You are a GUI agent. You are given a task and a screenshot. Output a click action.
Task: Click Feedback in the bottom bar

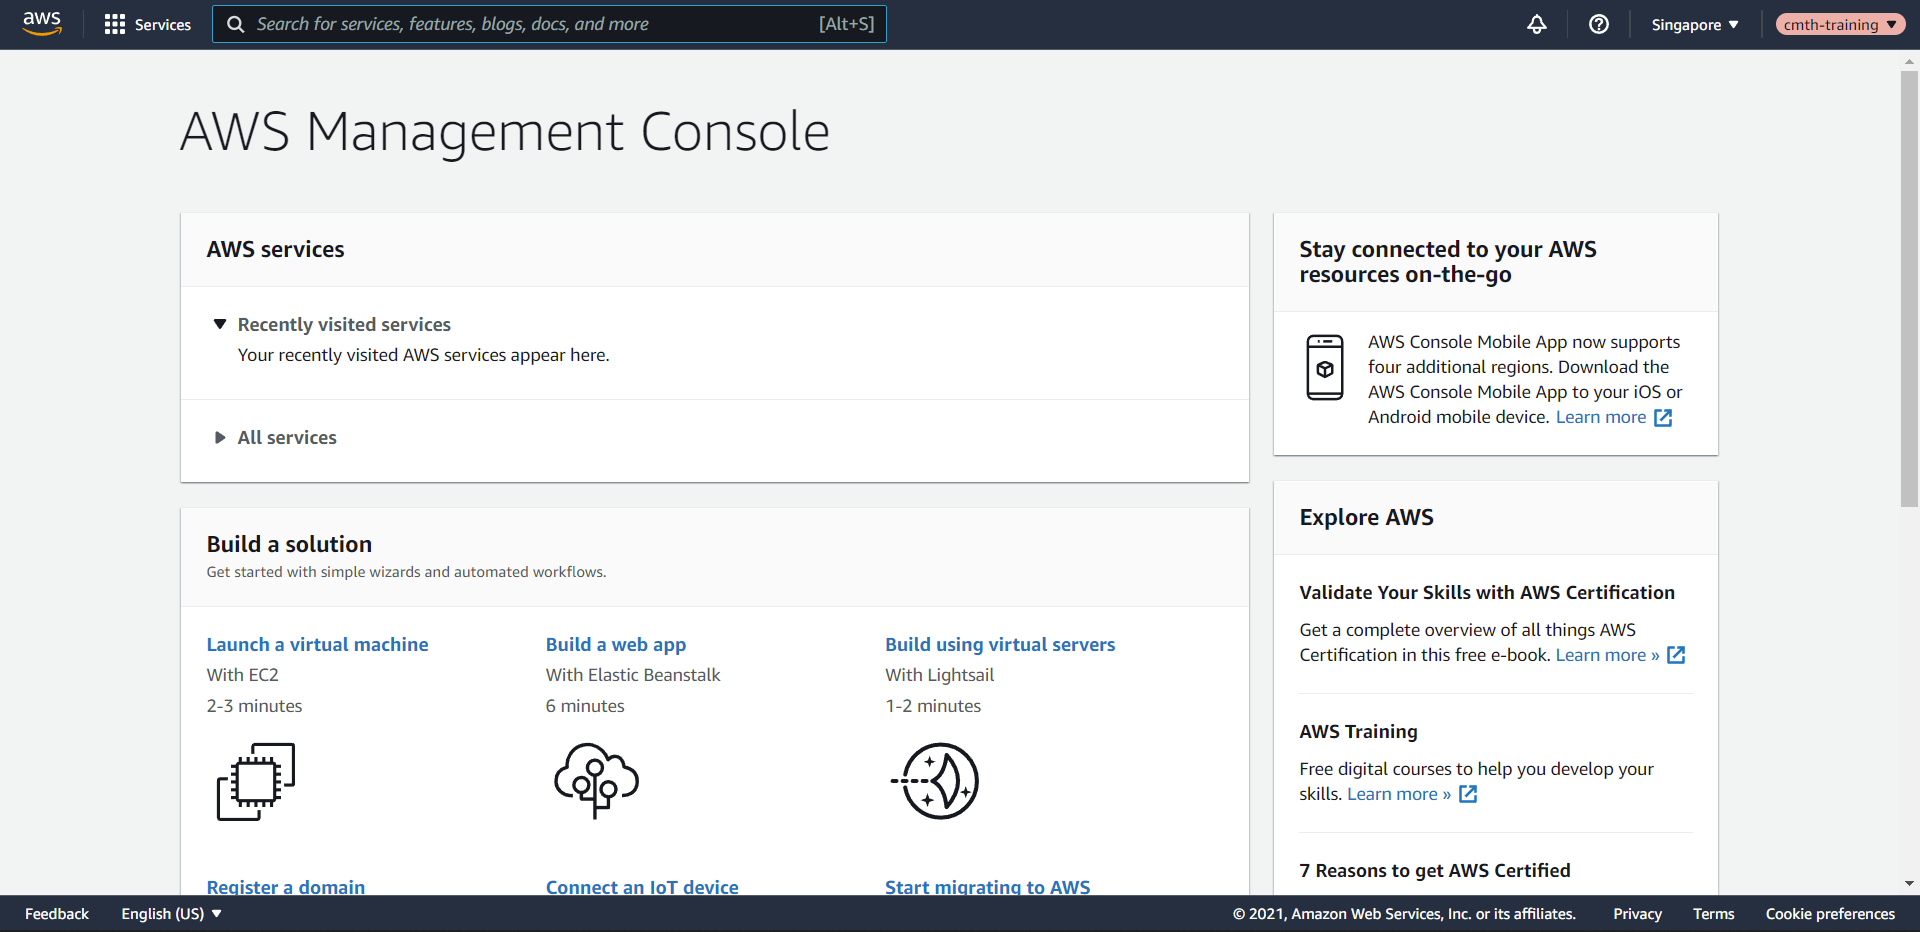point(56,913)
